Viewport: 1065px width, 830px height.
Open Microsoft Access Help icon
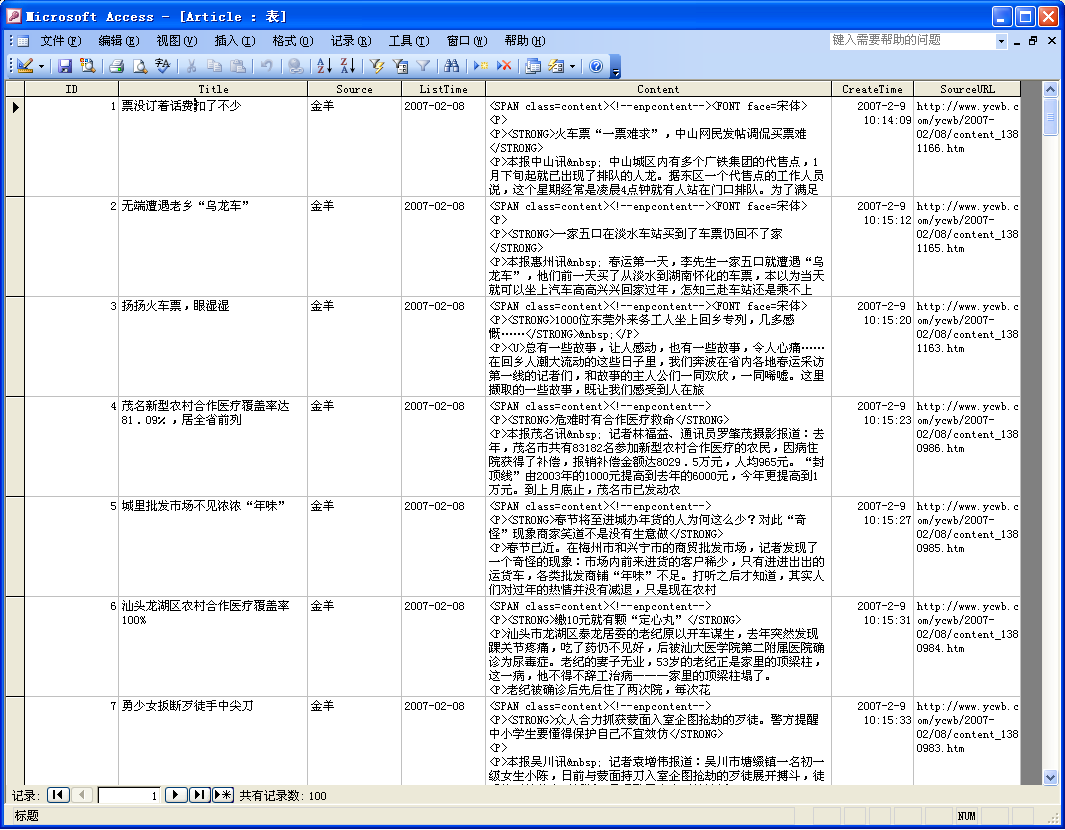[x=596, y=66]
